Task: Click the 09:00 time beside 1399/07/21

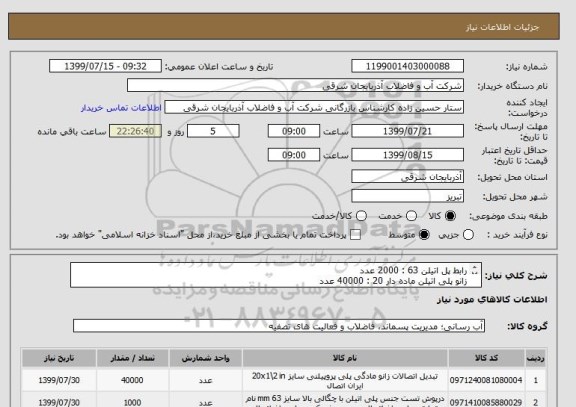Action: pyautogui.click(x=294, y=131)
